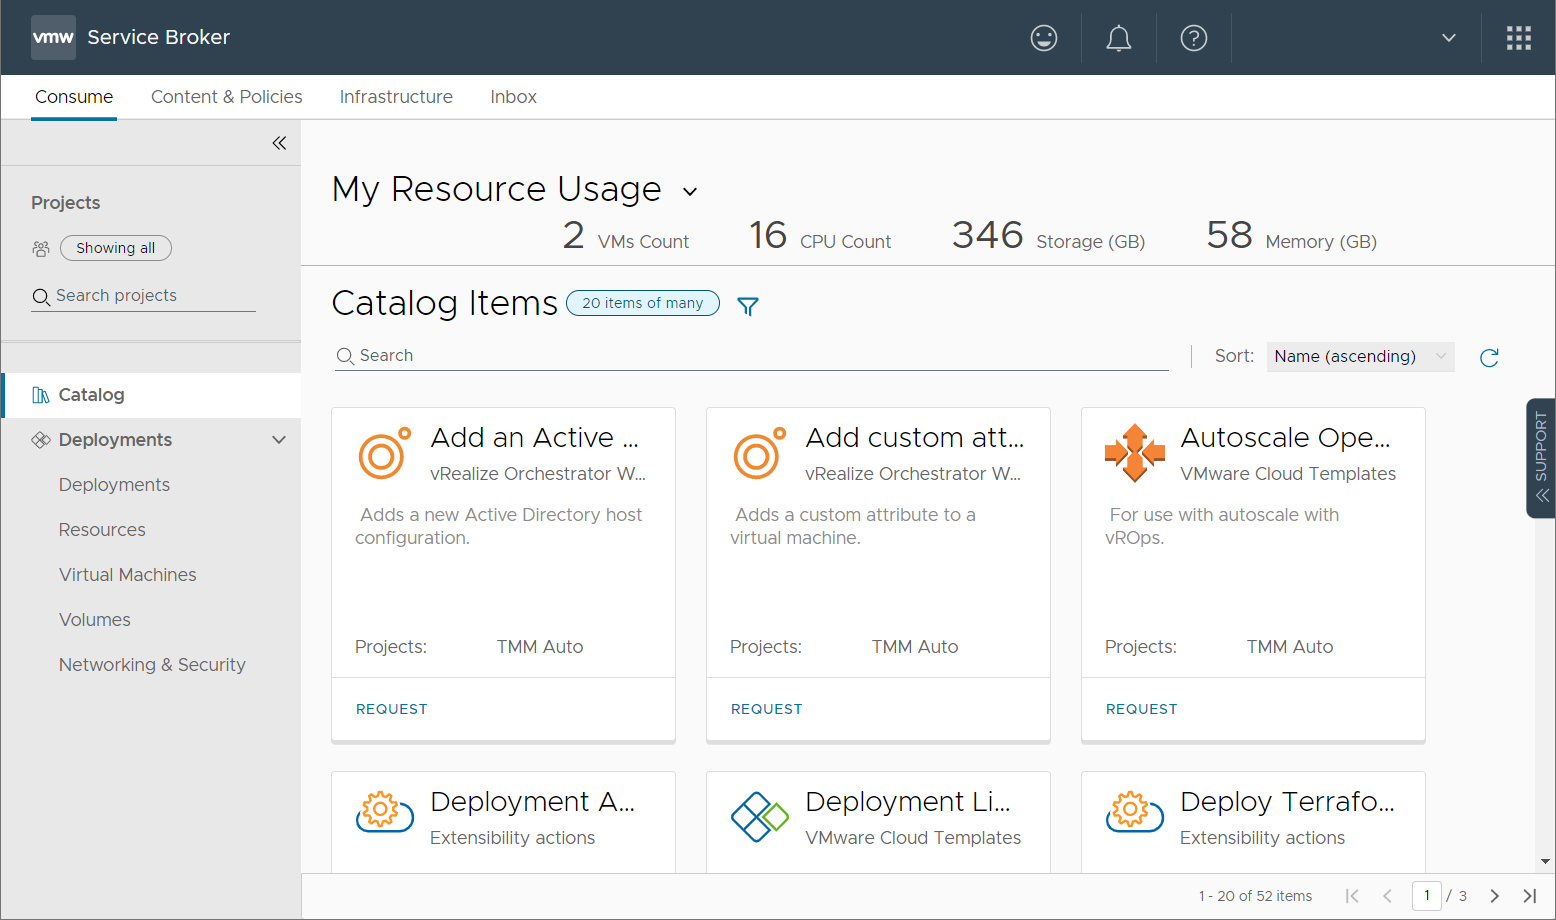This screenshot has width=1556, height=920.
Task: Open the SUPPORT side panel
Action: (x=1541, y=458)
